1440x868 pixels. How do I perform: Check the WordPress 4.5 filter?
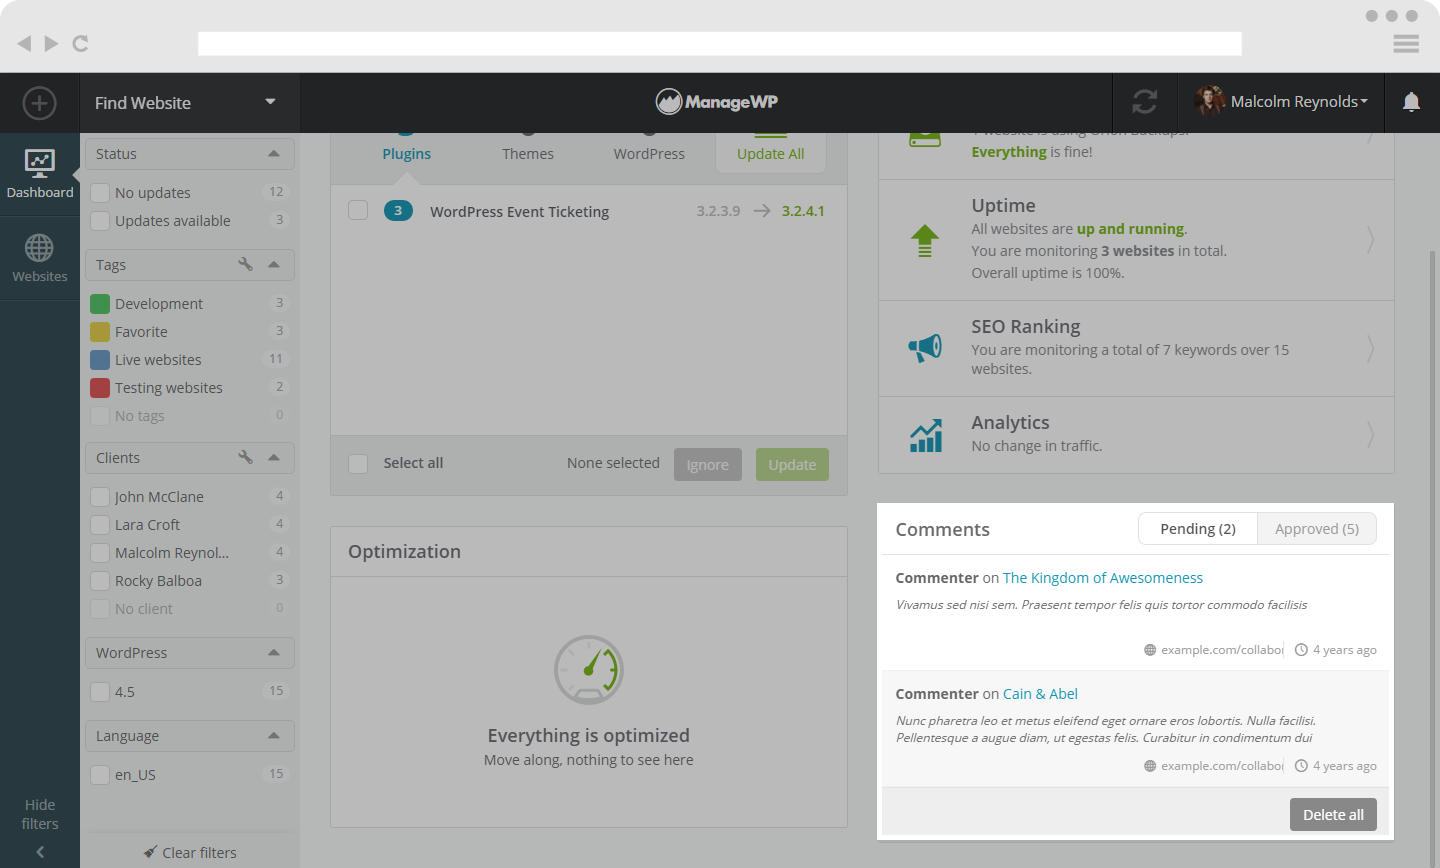(100, 691)
